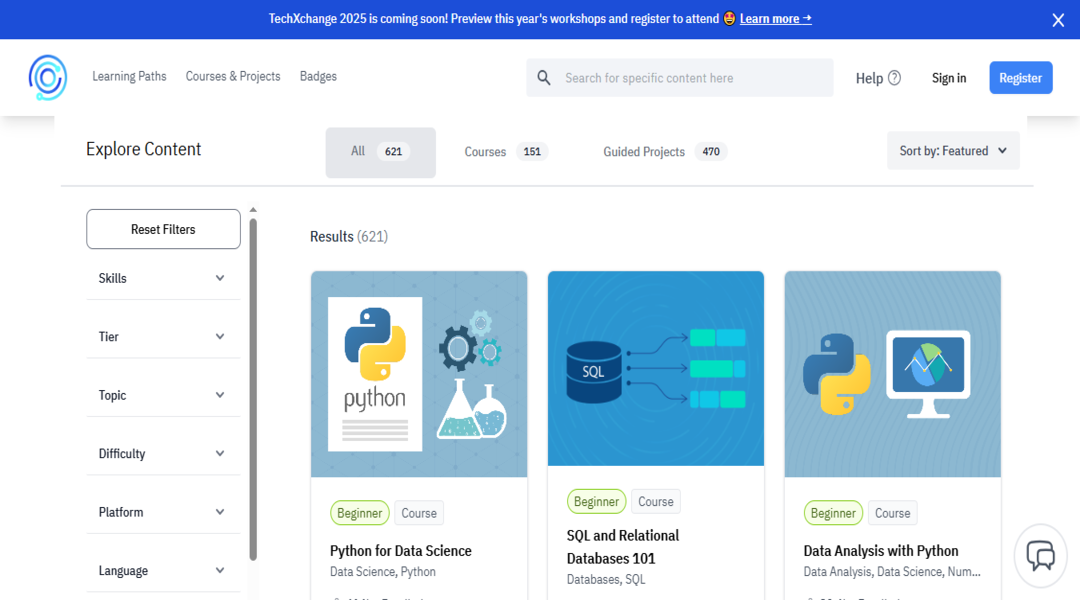
Task: Open the SQL and Relational Databases thumbnail
Action: click(x=656, y=369)
